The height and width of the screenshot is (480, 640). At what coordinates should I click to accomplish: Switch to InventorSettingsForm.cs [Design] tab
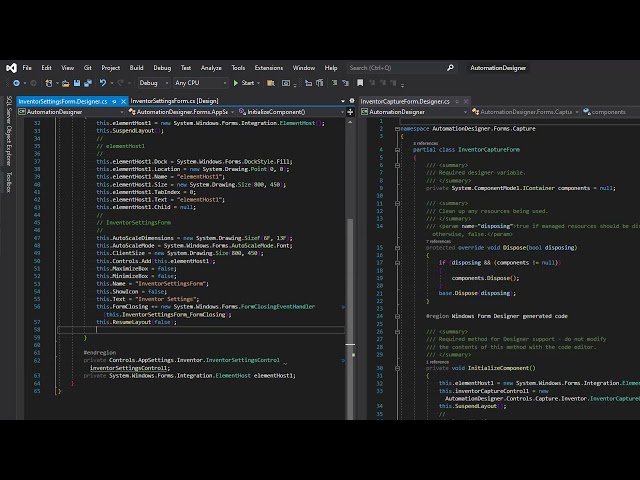click(x=174, y=101)
